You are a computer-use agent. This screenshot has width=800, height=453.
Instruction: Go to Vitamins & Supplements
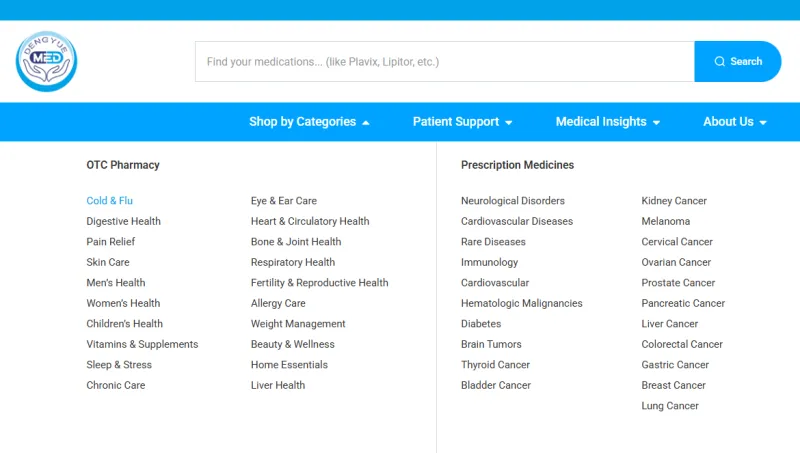[142, 344]
